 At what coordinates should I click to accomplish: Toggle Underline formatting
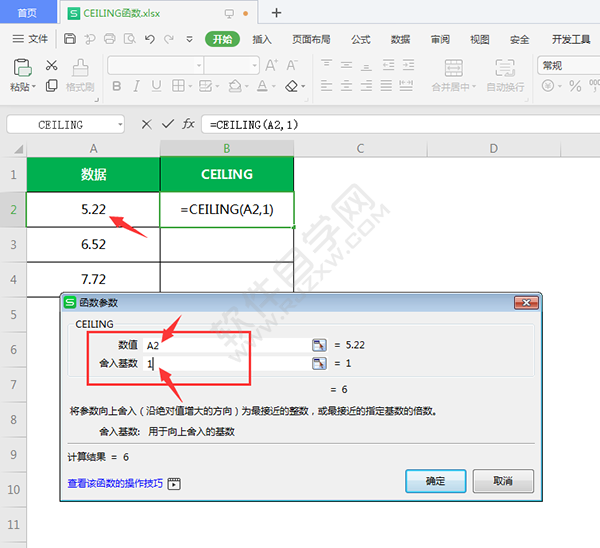156,86
